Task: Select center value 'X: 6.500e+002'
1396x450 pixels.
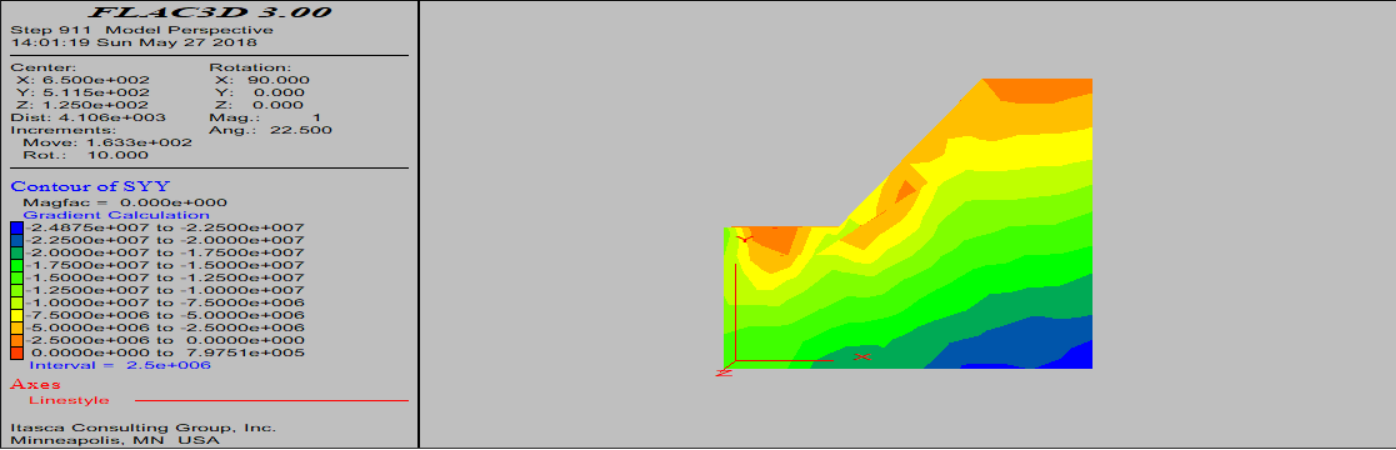Action: click(82, 80)
